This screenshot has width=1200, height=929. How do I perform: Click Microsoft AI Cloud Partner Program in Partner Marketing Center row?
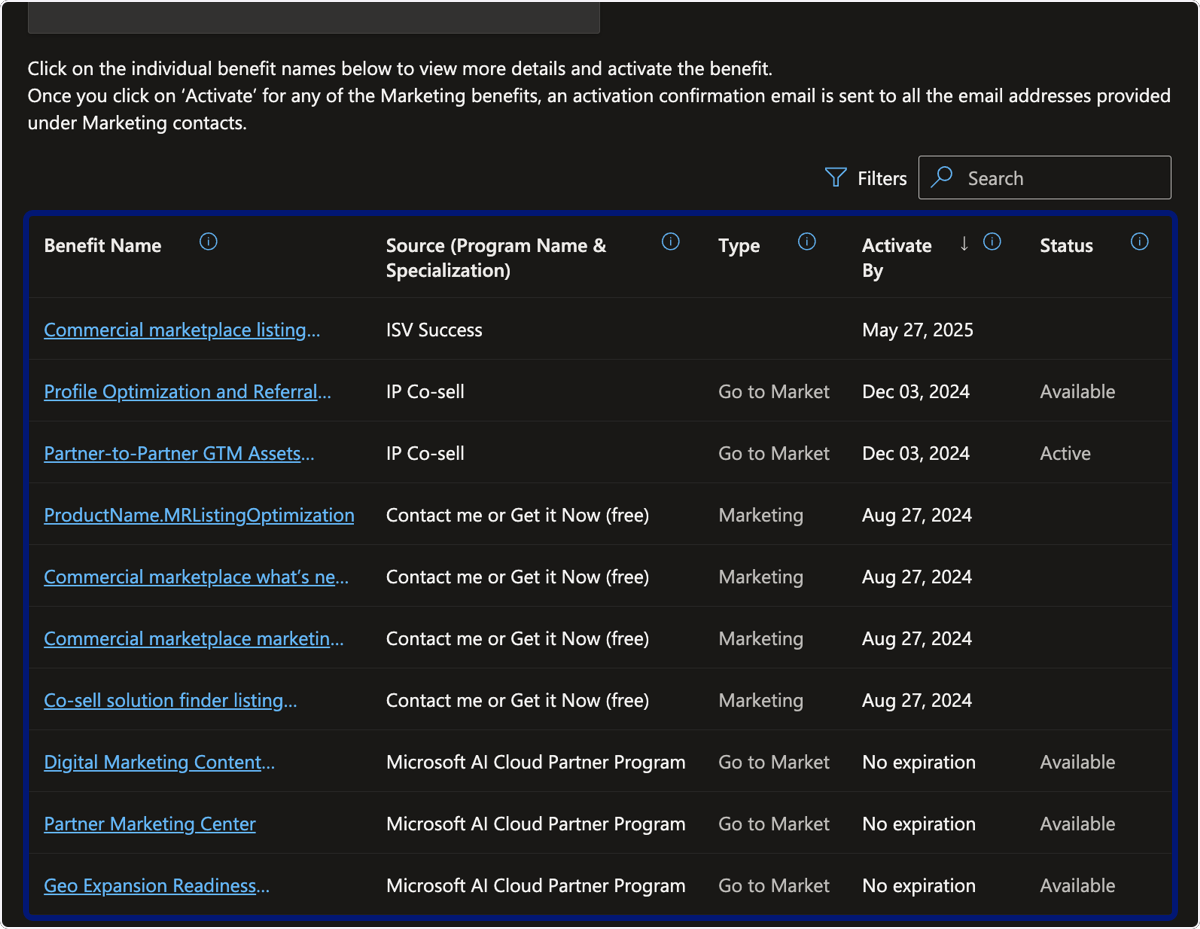(536, 824)
